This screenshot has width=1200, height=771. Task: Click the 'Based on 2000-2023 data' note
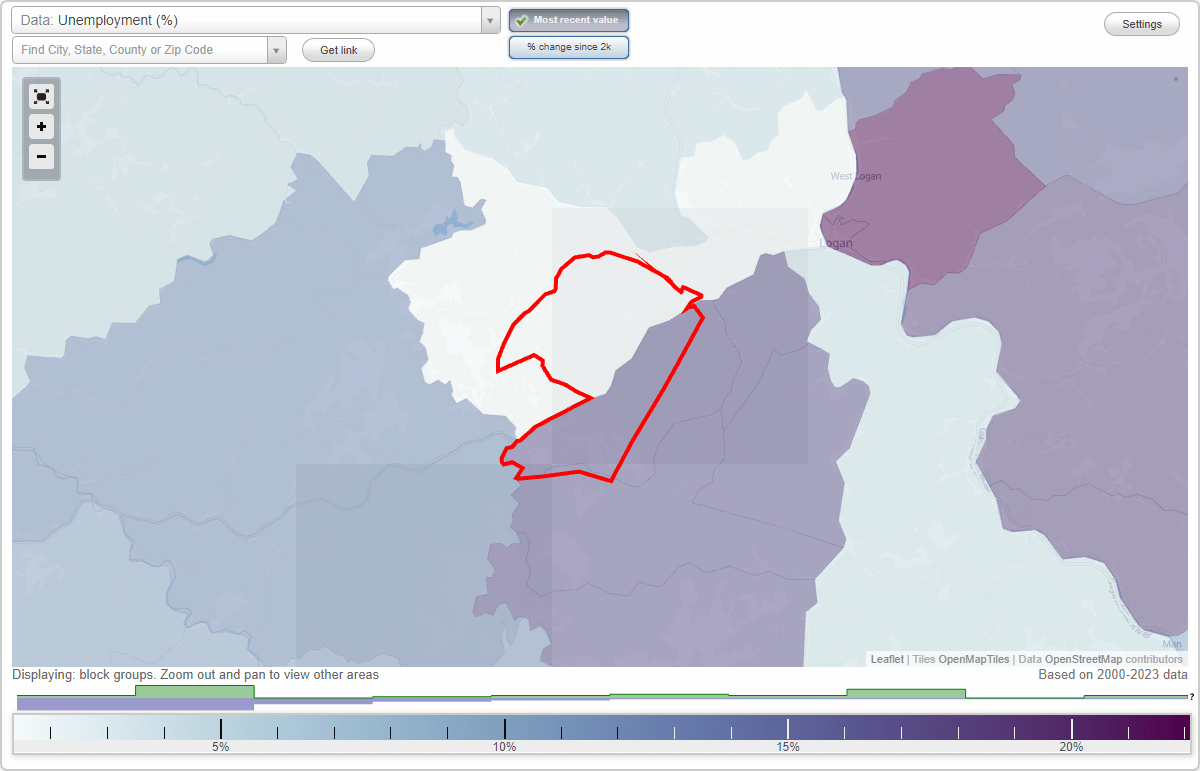1112,675
